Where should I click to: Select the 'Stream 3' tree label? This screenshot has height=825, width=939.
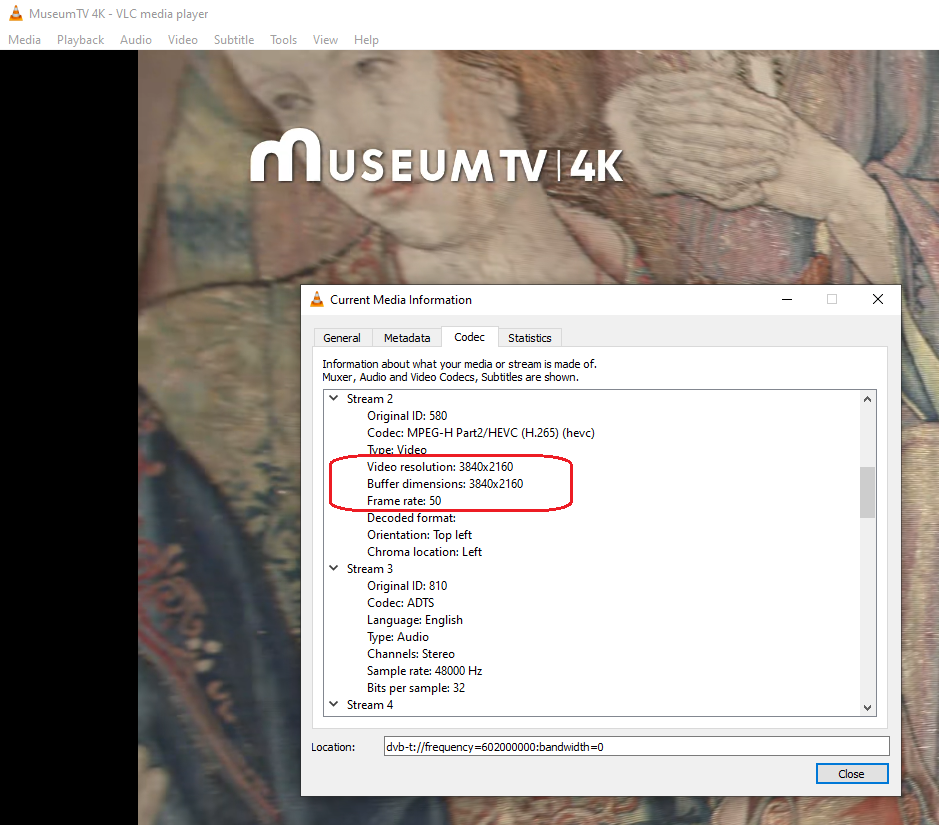(370, 569)
